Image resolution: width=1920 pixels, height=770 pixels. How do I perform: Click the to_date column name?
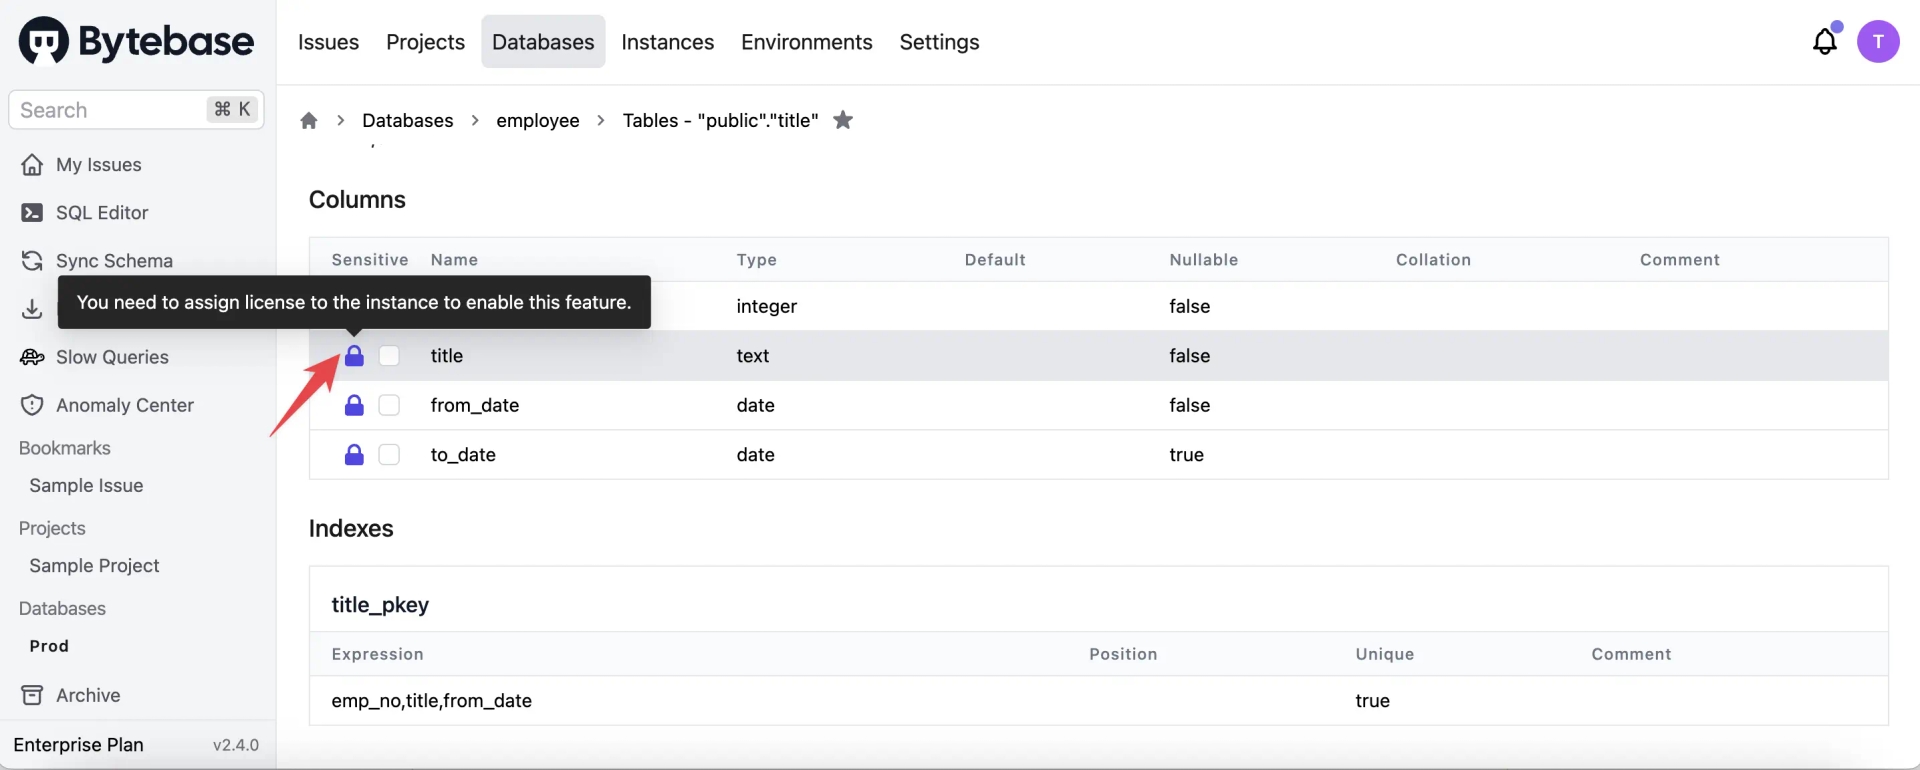(463, 455)
